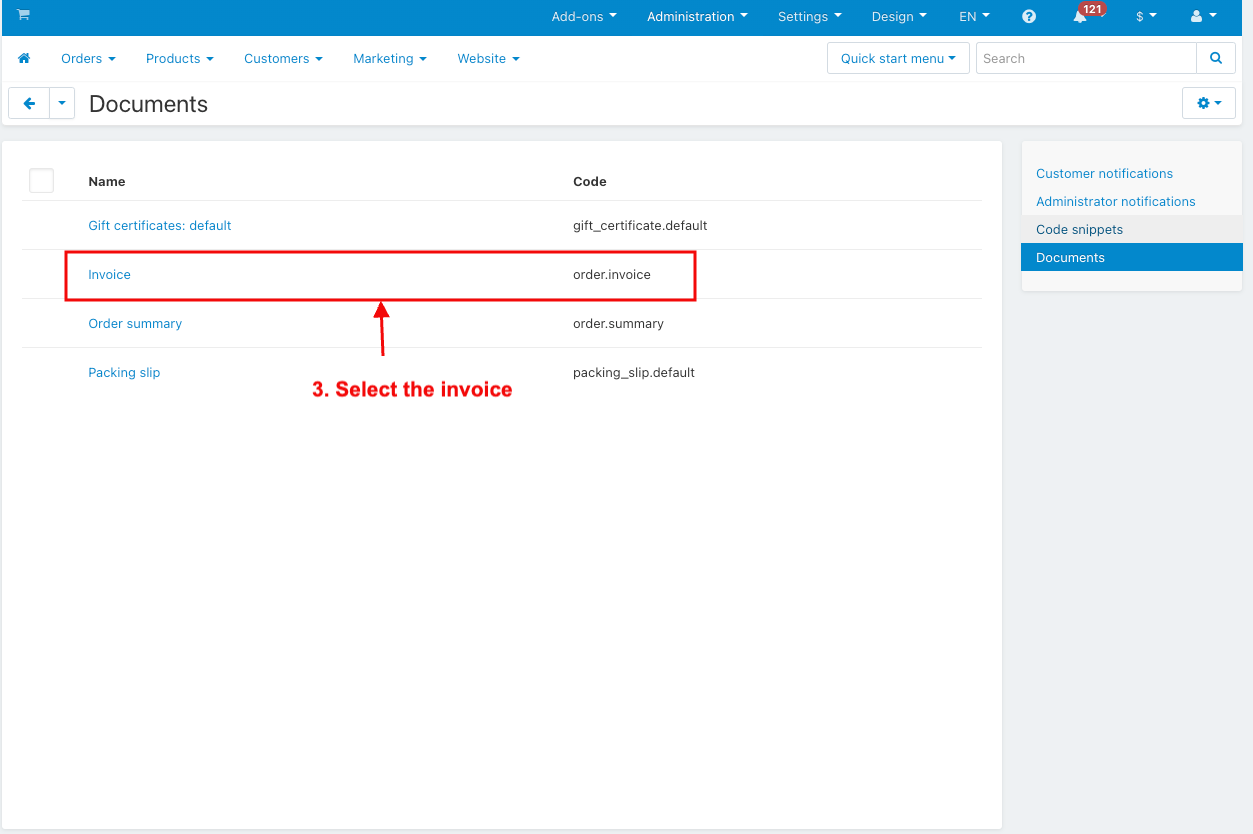This screenshot has height=834, width=1253.
Task: Change language with EN dropdown
Action: (974, 17)
